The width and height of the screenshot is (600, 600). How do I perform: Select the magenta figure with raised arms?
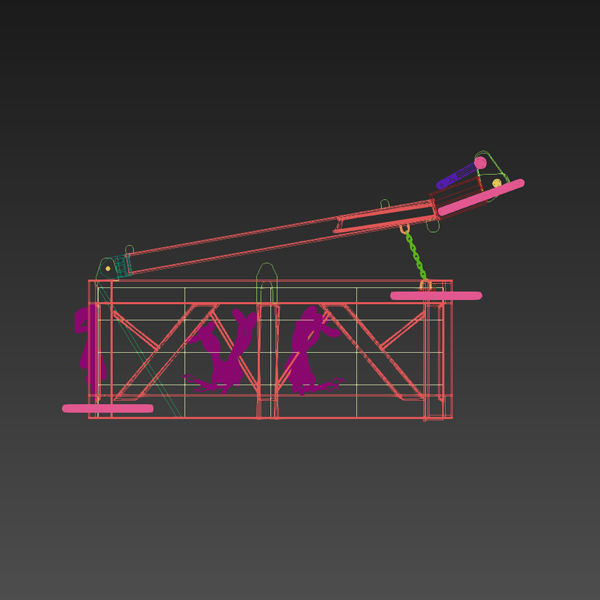pos(221,352)
